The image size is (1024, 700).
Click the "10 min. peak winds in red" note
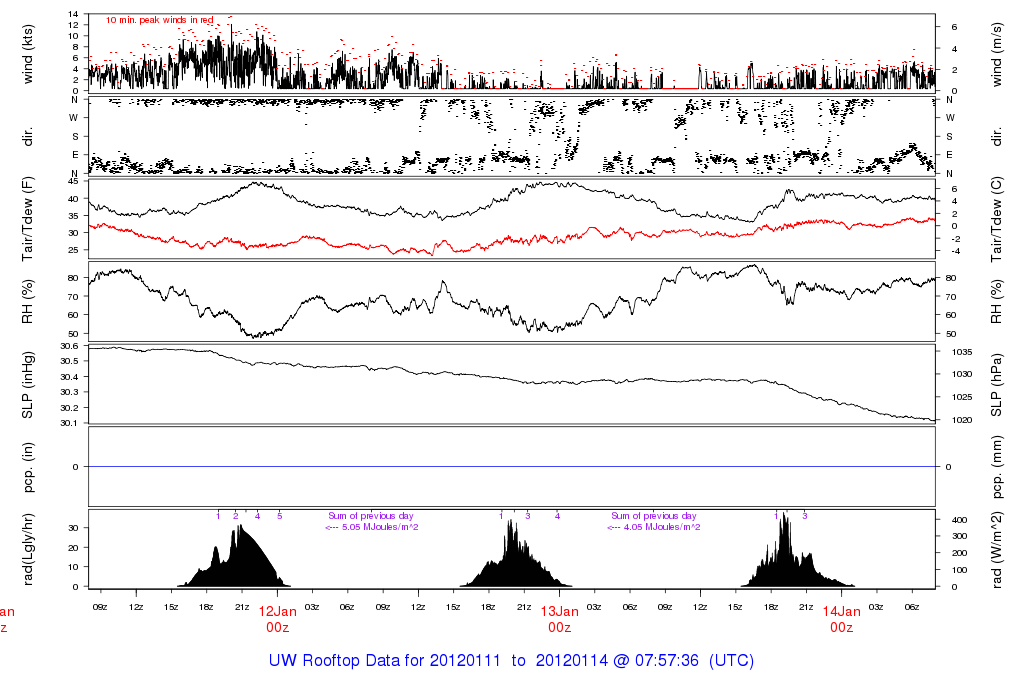coord(160,20)
